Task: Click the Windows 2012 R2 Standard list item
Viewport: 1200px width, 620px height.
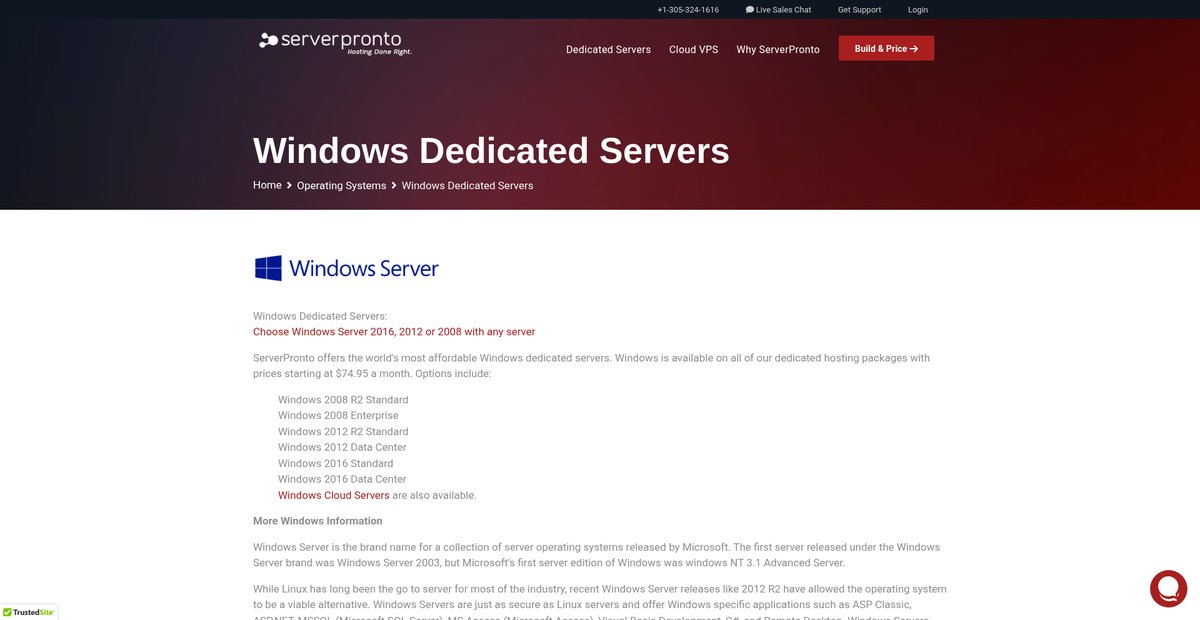Action: (343, 431)
